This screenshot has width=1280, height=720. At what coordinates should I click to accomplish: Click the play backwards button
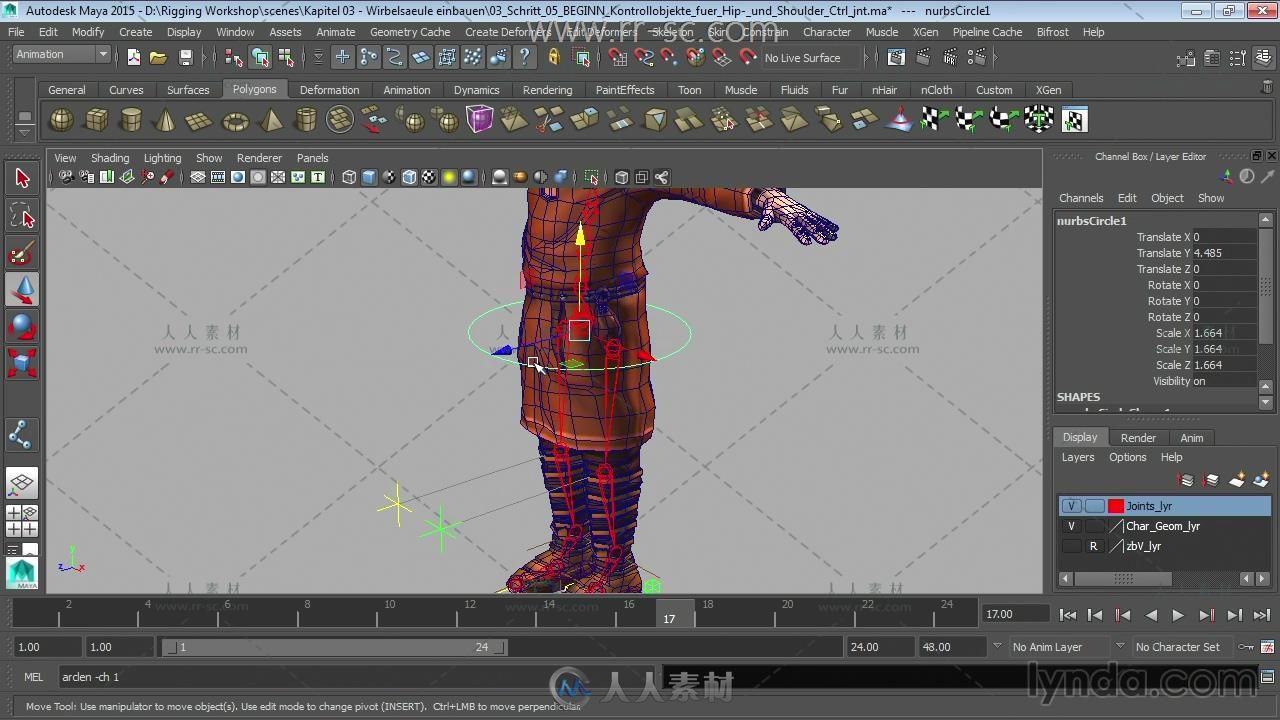coord(1151,615)
